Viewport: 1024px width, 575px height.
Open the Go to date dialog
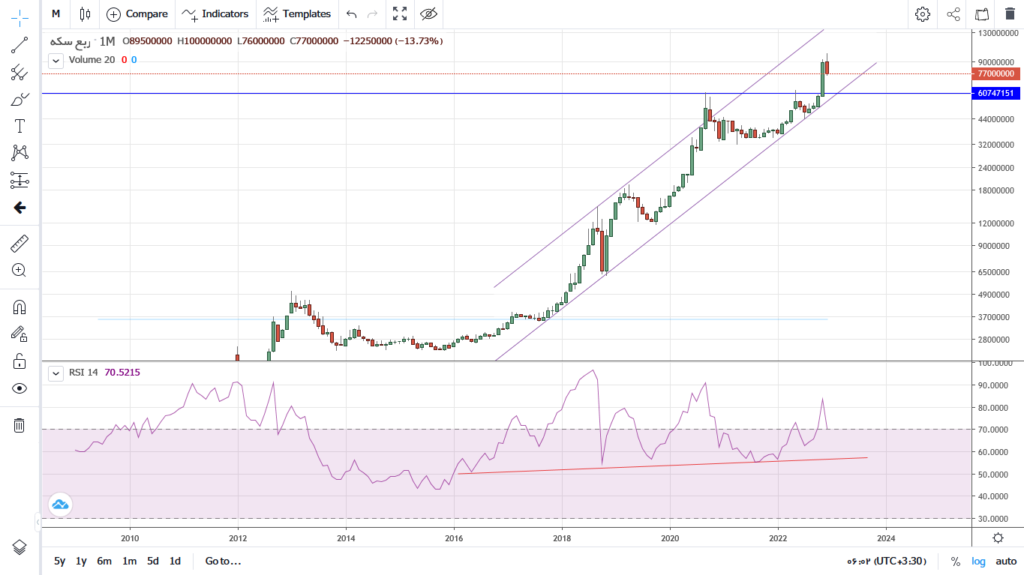pyautogui.click(x=223, y=561)
